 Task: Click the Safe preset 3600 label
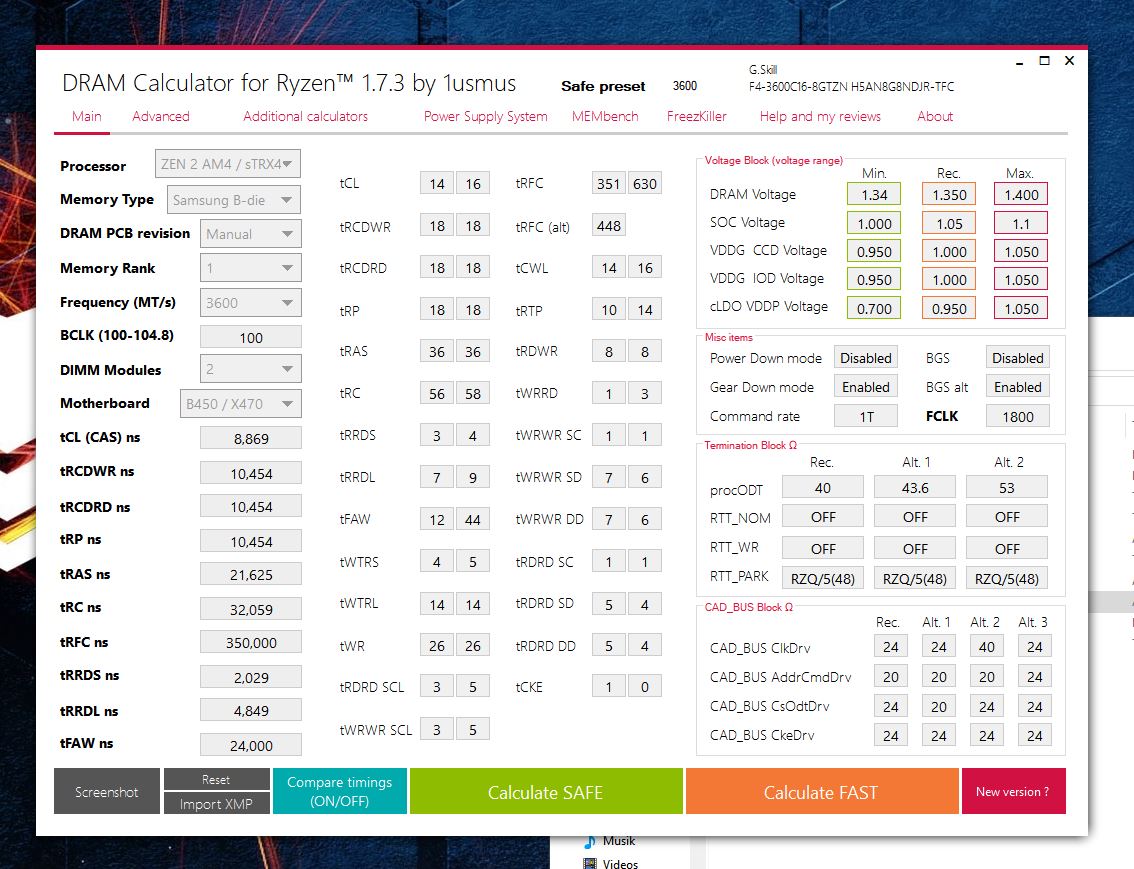tap(684, 86)
